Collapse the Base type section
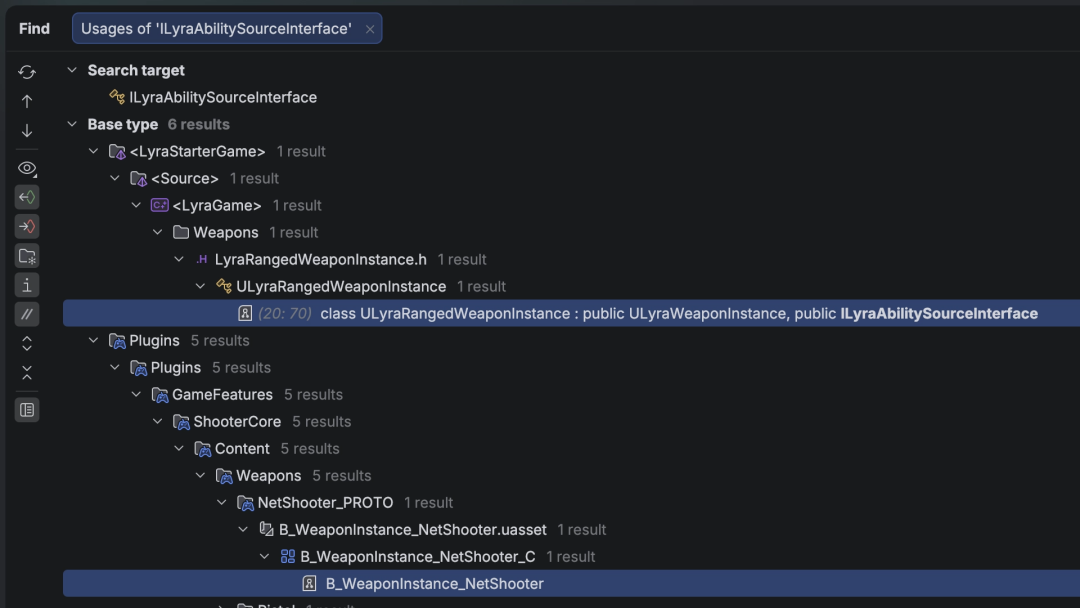This screenshot has height=608, width=1080. (72, 124)
